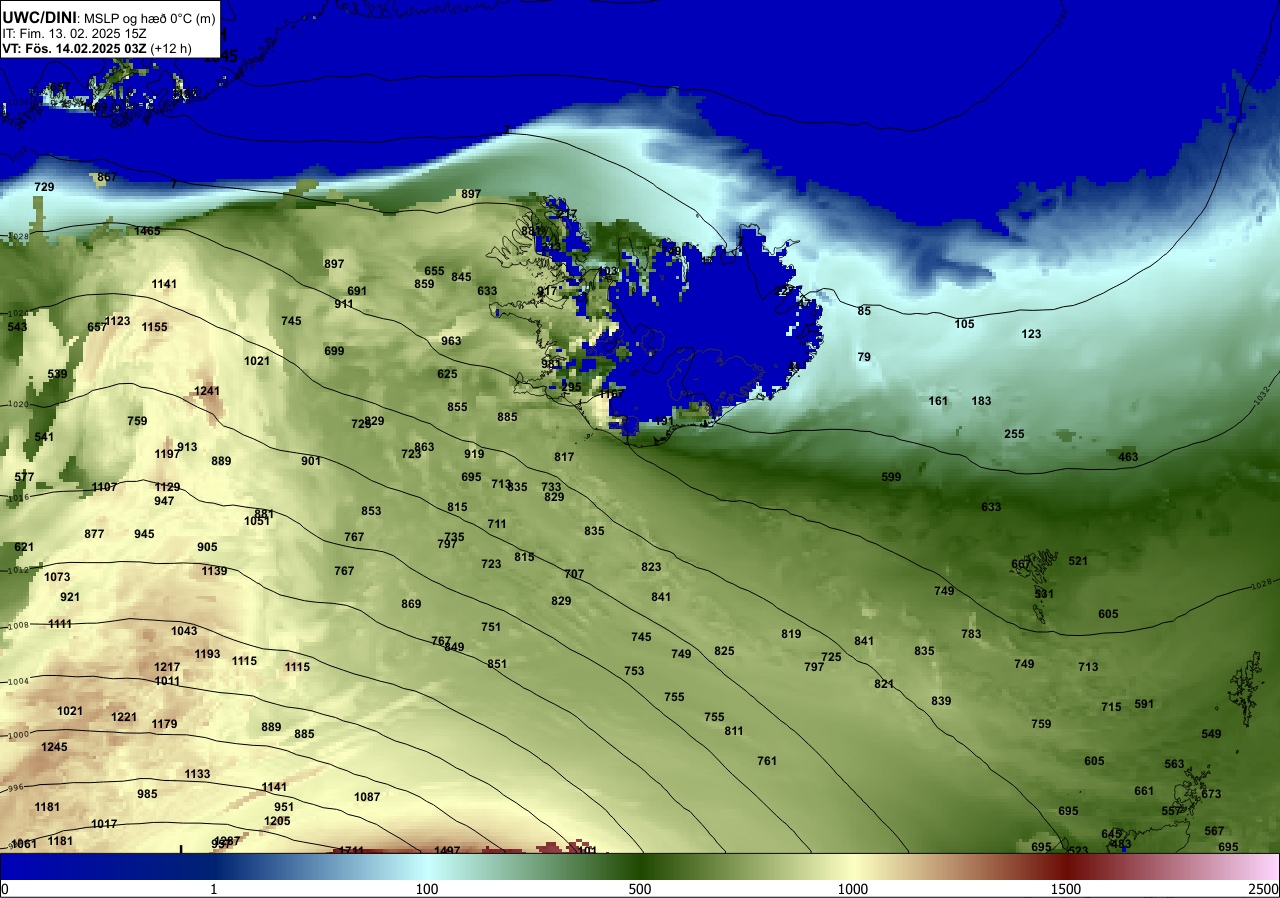Image resolution: width=1280 pixels, height=898 pixels.
Task: Click the VT valid time line
Action: (x=97, y=48)
